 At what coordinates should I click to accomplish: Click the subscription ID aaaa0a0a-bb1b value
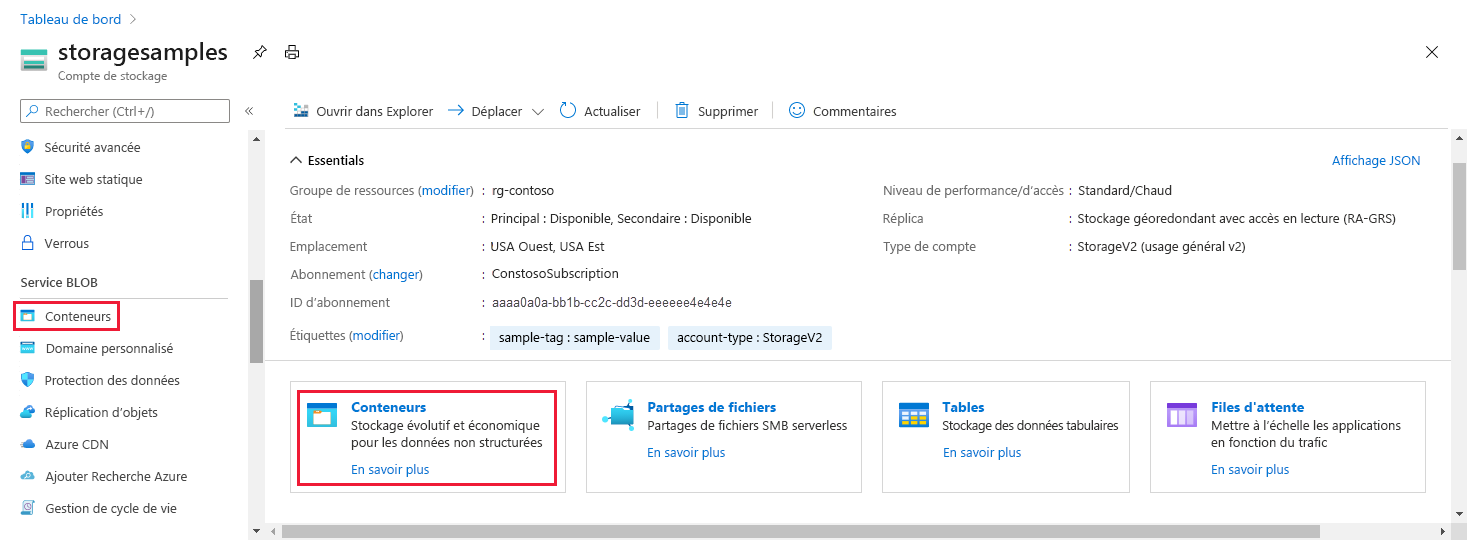pos(611,302)
